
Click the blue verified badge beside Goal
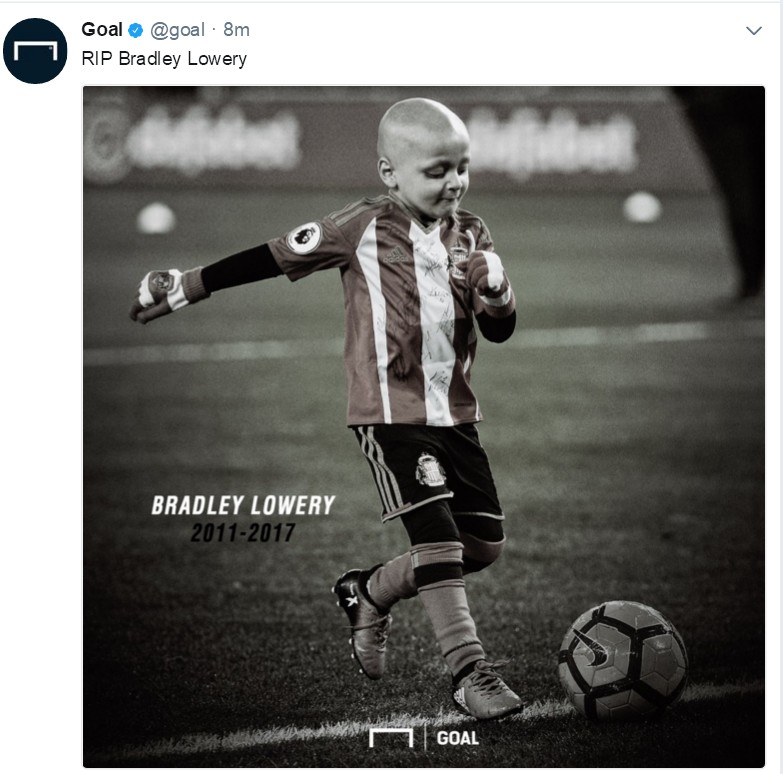tap(136, 30)
